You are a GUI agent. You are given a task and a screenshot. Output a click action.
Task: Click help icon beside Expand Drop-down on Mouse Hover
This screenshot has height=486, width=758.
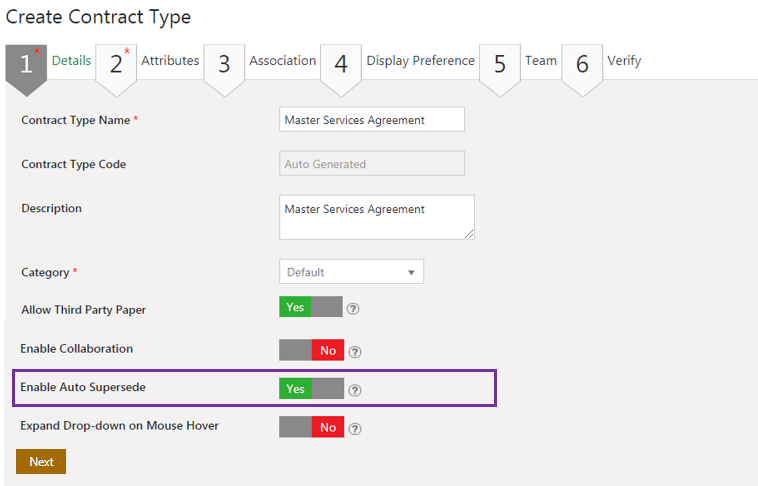354,429
